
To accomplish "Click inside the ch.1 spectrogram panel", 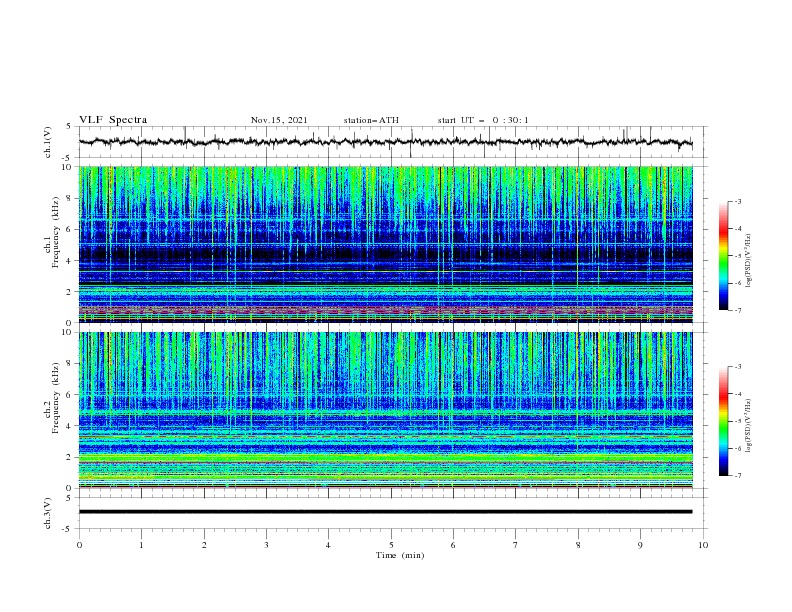I will tap(385, 244).
